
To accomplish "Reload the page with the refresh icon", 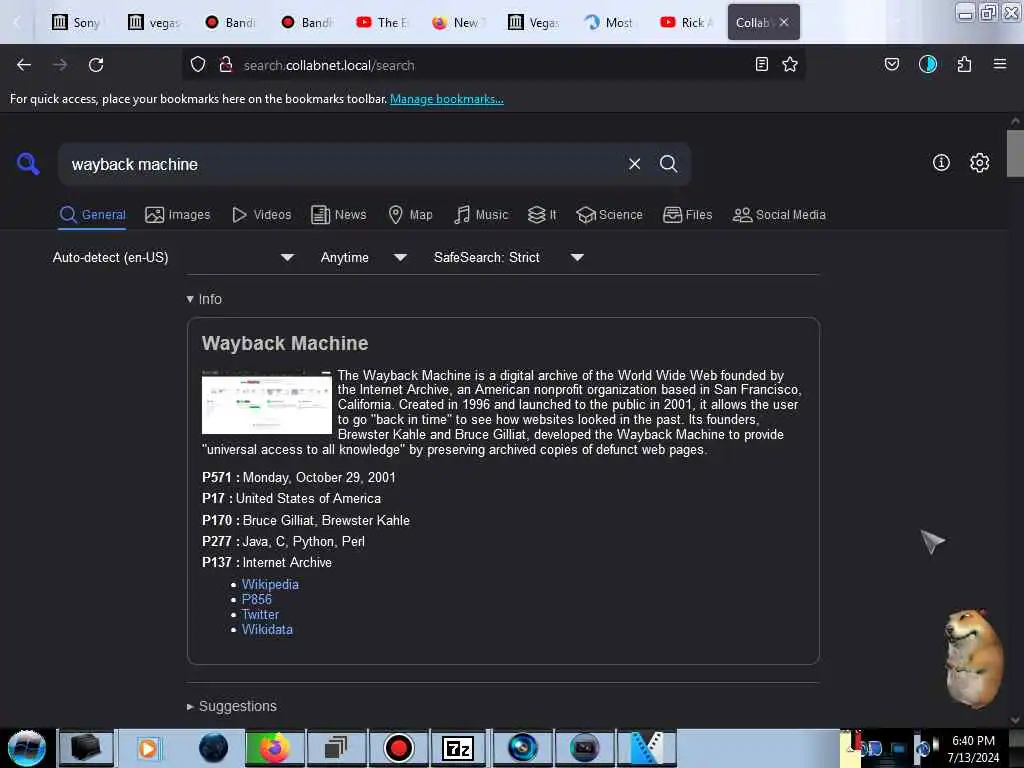I will (96, 65).
